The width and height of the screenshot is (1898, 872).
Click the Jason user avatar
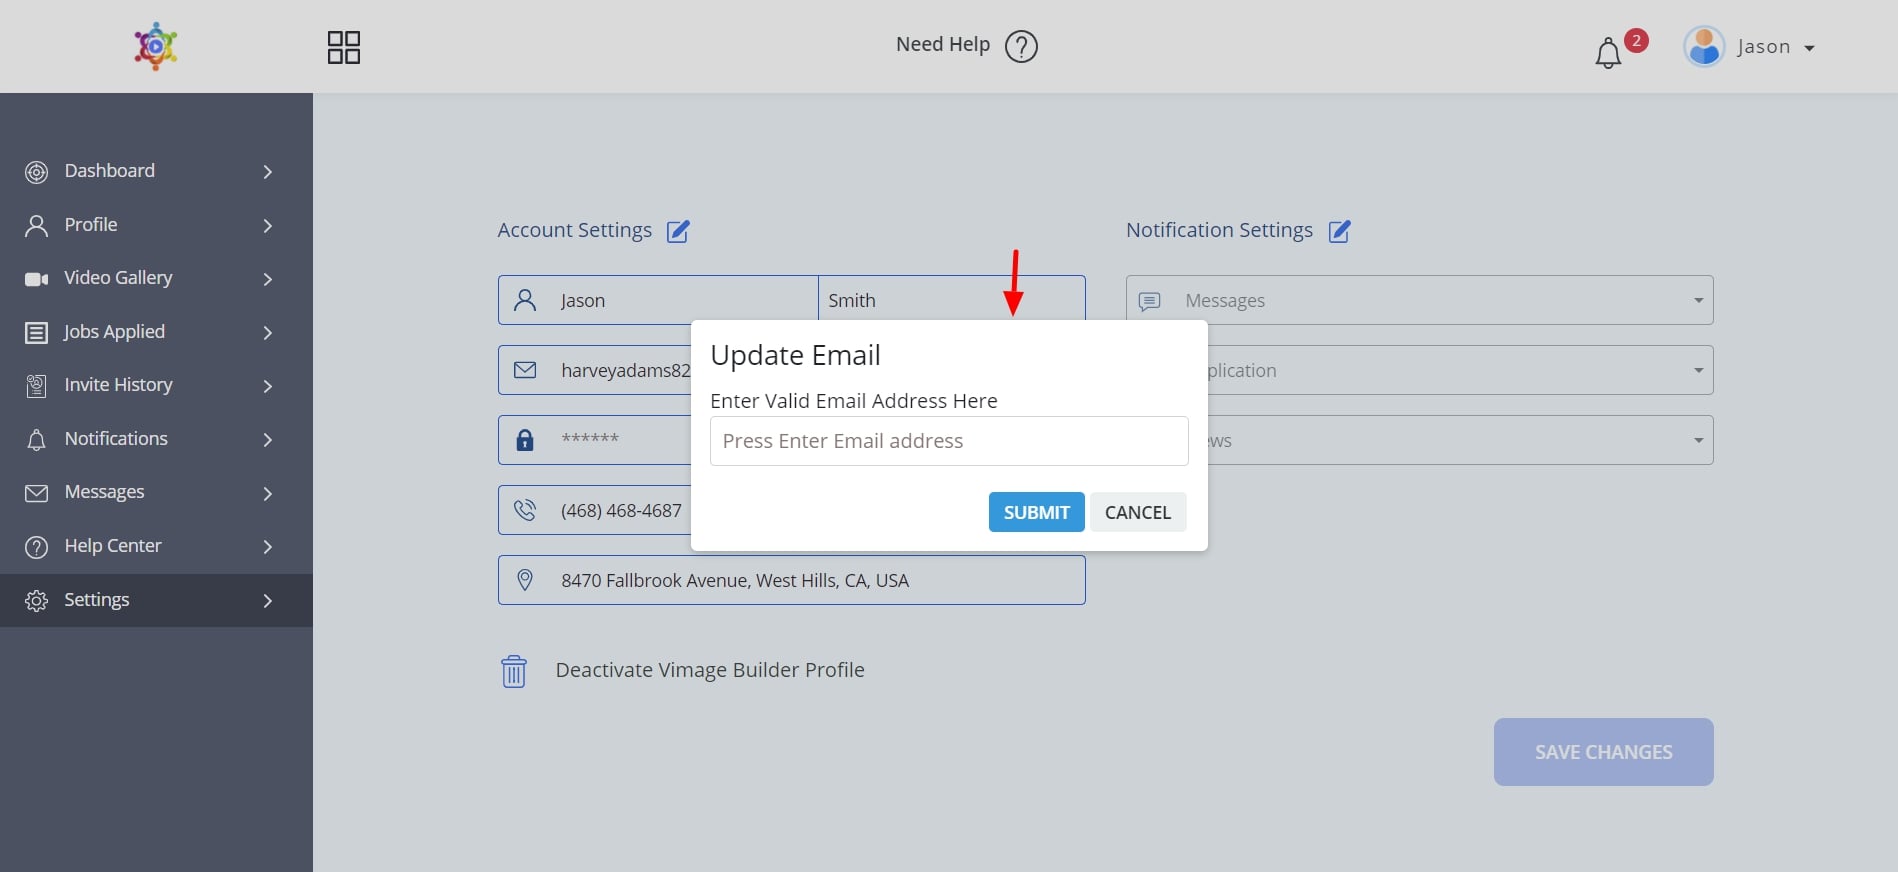1704,47
